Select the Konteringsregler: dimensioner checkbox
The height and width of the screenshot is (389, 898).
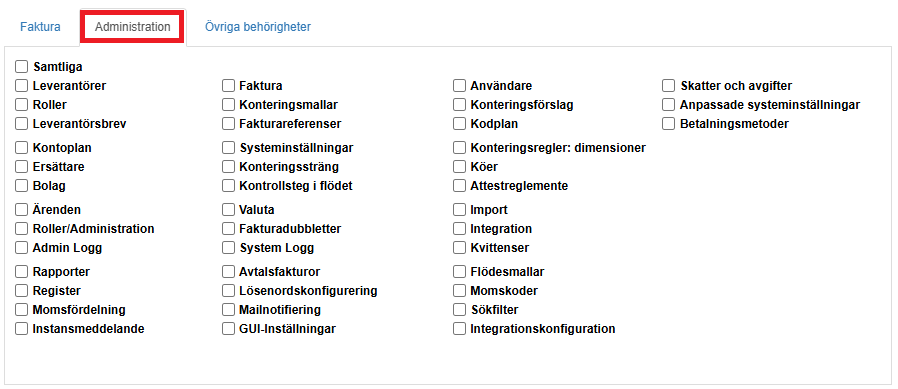point(459,148)
